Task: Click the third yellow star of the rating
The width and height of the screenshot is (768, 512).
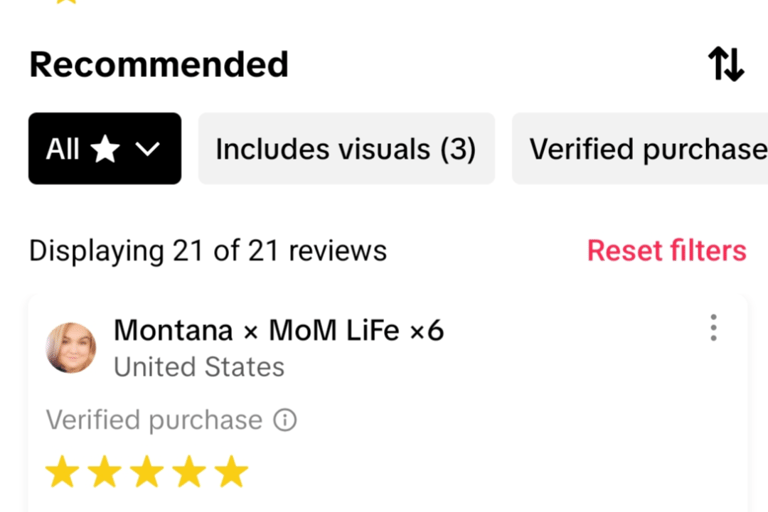Action: click(147, 472)
